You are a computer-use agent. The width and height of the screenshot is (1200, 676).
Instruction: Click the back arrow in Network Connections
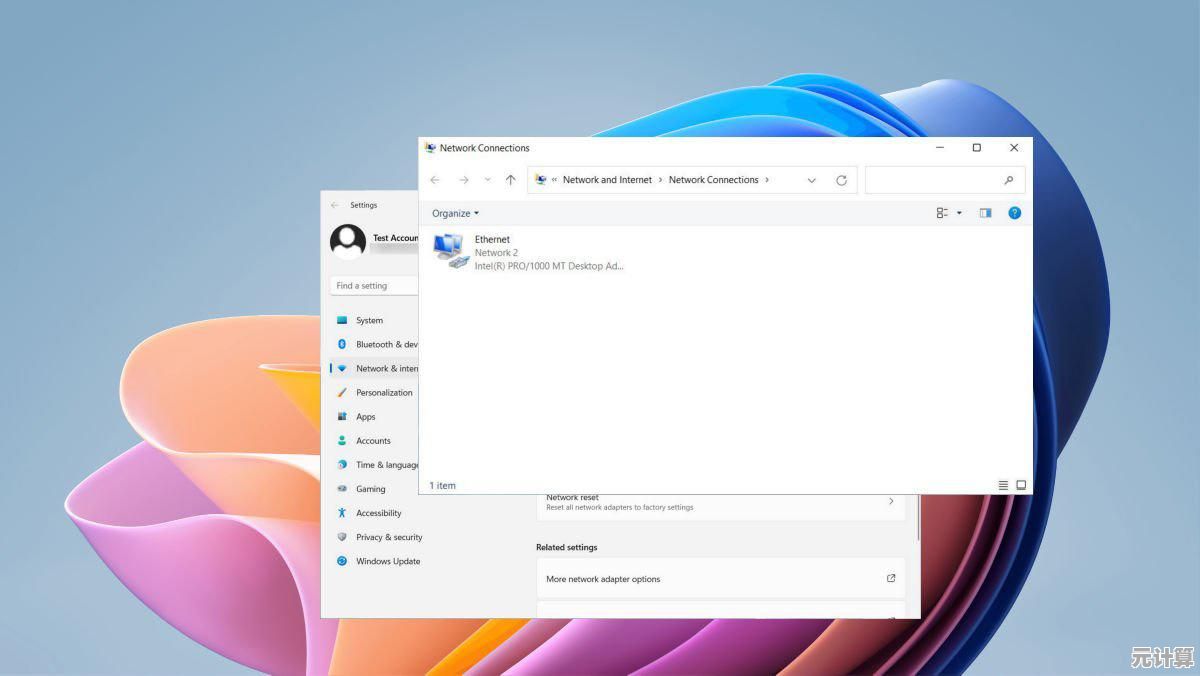tap(435, 180)
